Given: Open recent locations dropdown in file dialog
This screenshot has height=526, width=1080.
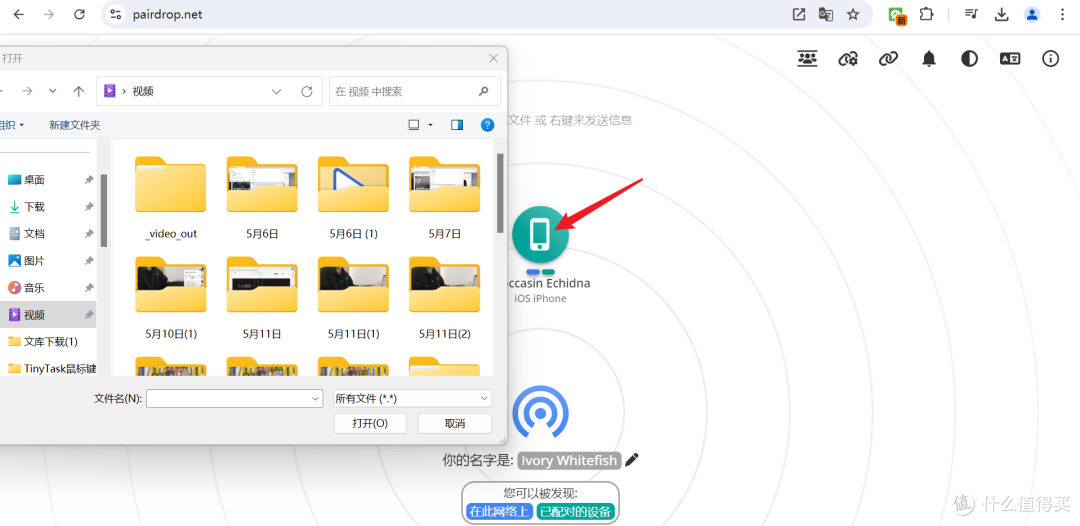Looking at the screenshot, I should click(53, 91).
